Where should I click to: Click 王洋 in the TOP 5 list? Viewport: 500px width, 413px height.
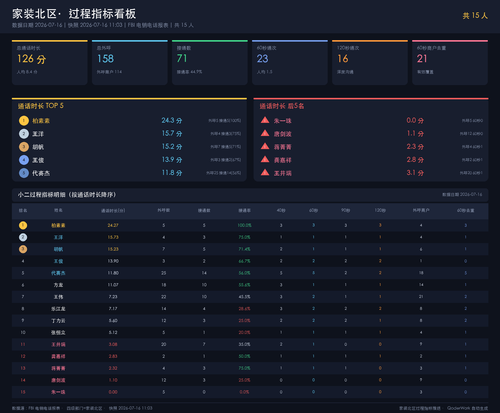38,134
